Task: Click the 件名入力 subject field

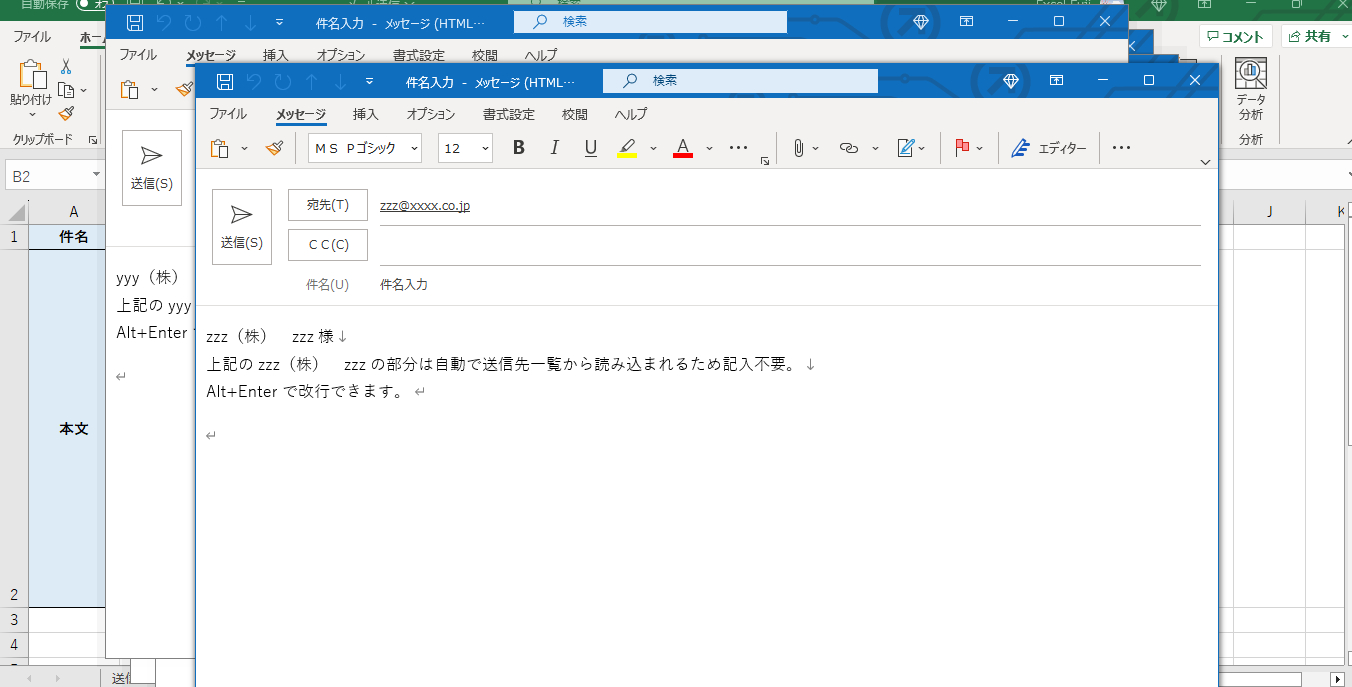Action: (x=790, y=285)
